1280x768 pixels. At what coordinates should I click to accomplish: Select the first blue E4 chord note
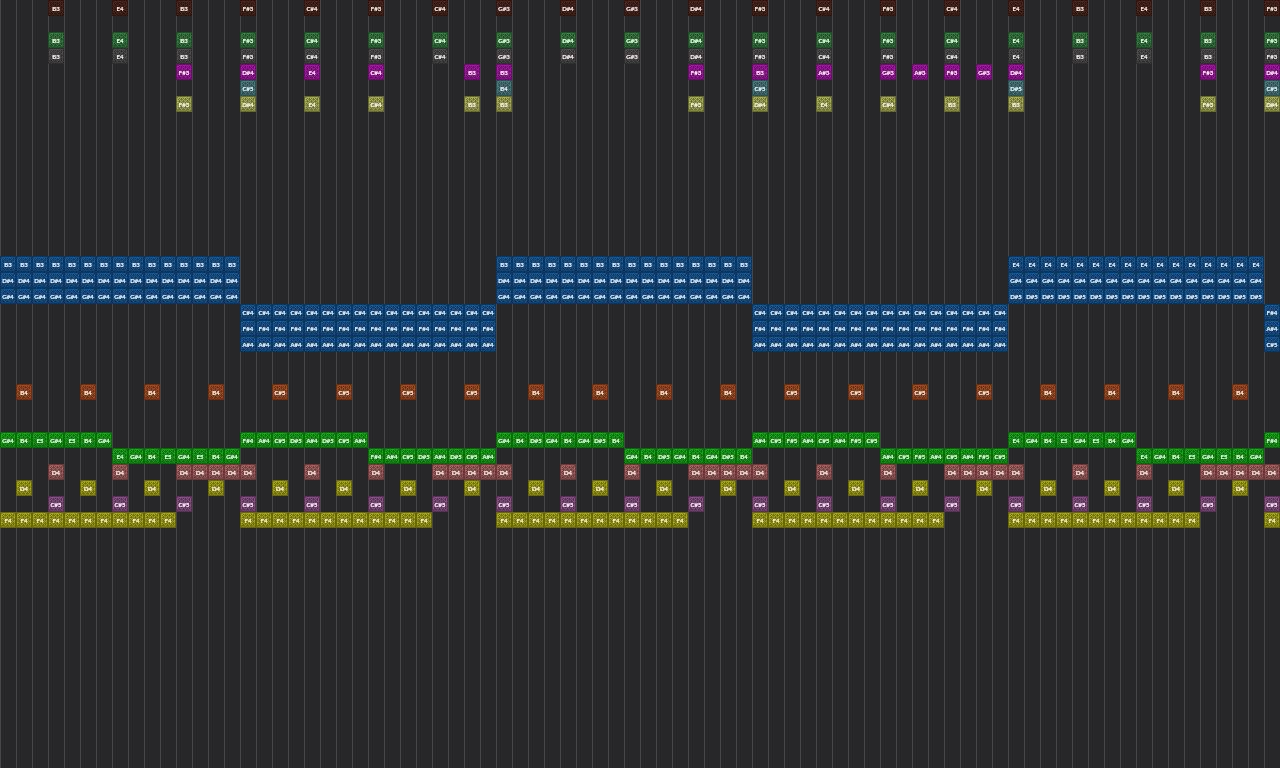[1016, 265]
